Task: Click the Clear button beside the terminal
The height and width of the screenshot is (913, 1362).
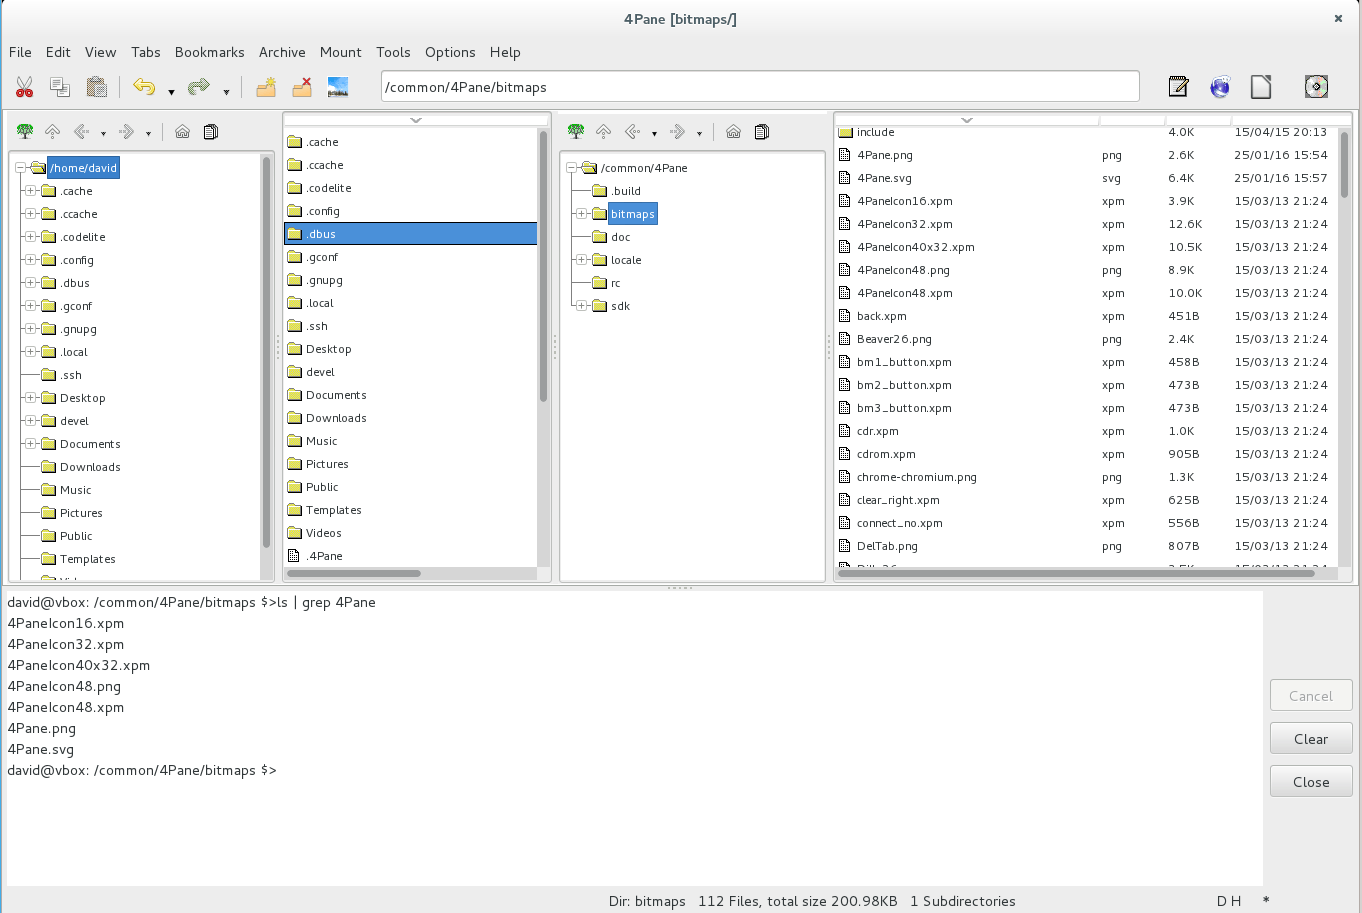Action: 1311,739
